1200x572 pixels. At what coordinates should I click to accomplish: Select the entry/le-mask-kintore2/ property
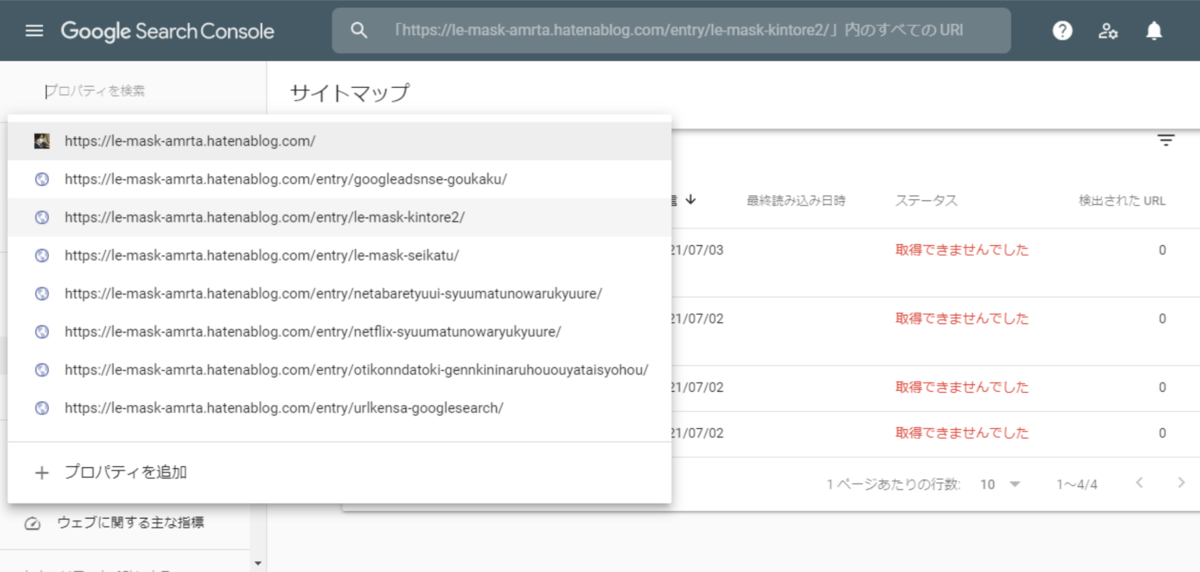[339, 217]
